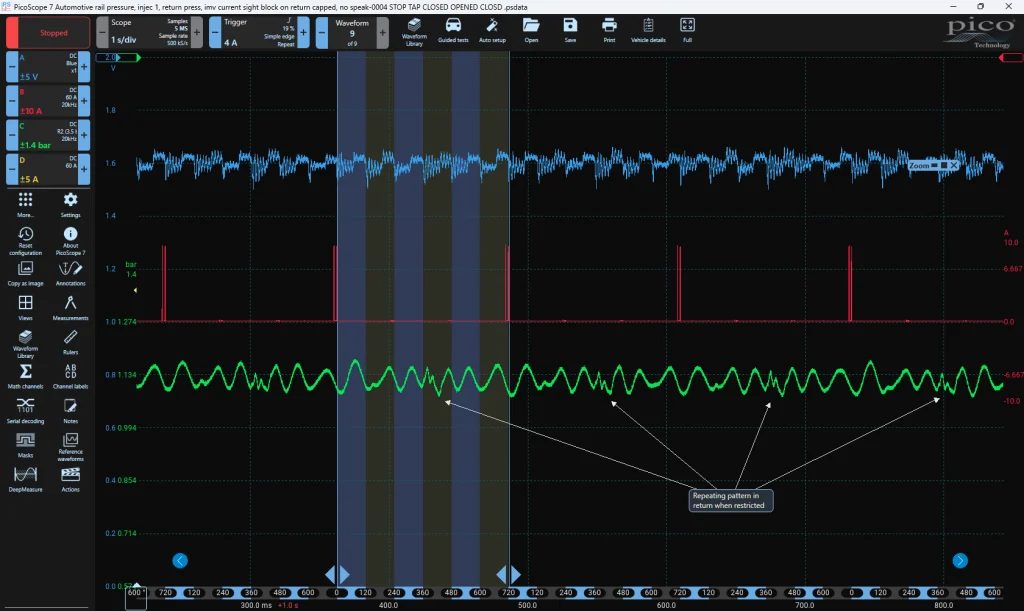Decrease Scope timebase with minus button

pyautogui.click(x=102, y=32)
